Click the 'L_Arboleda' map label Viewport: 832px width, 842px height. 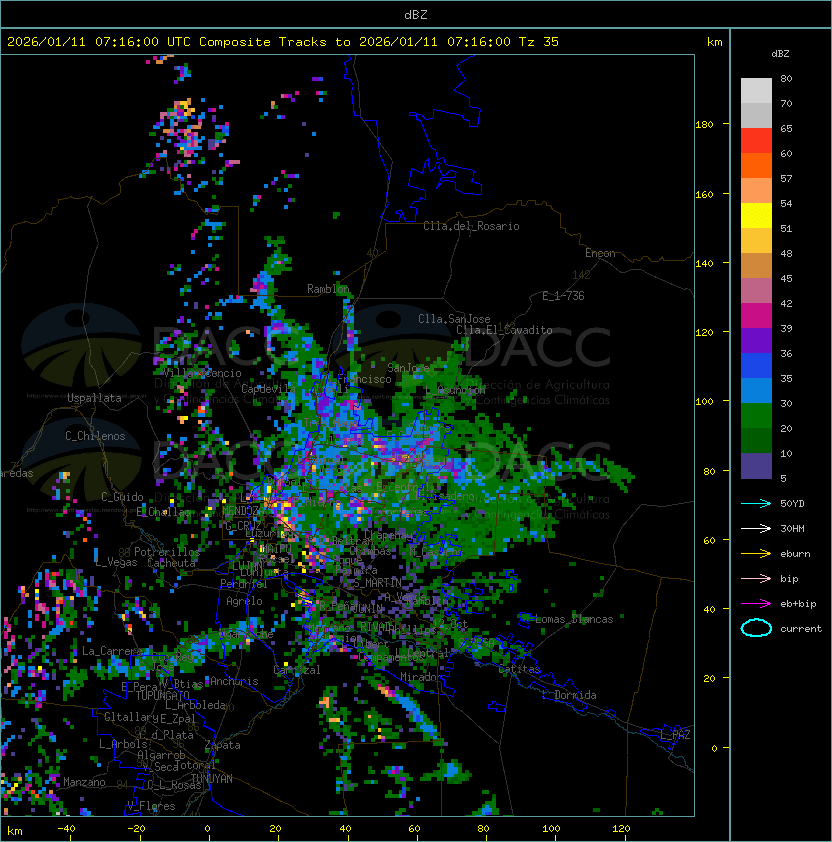[x=195, y=705]
